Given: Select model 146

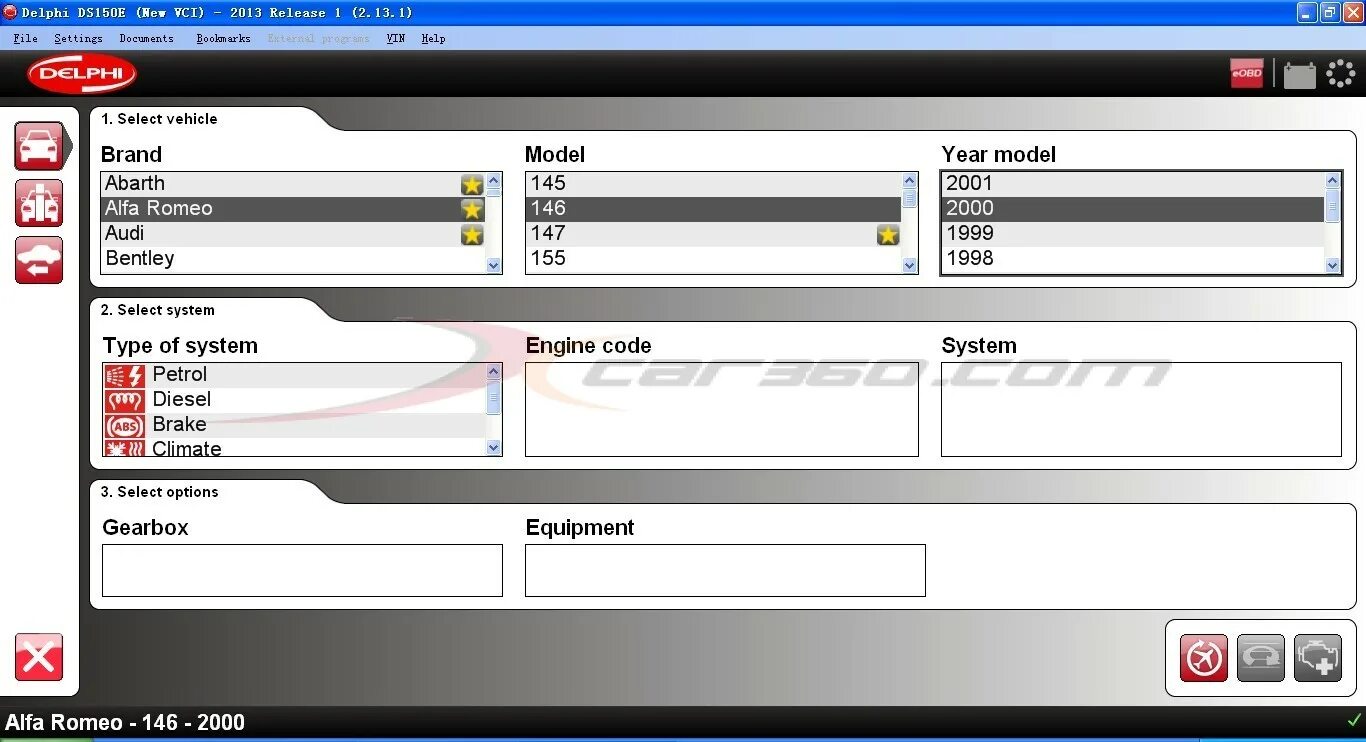Looking at the screenshot, I should point(713,209).
